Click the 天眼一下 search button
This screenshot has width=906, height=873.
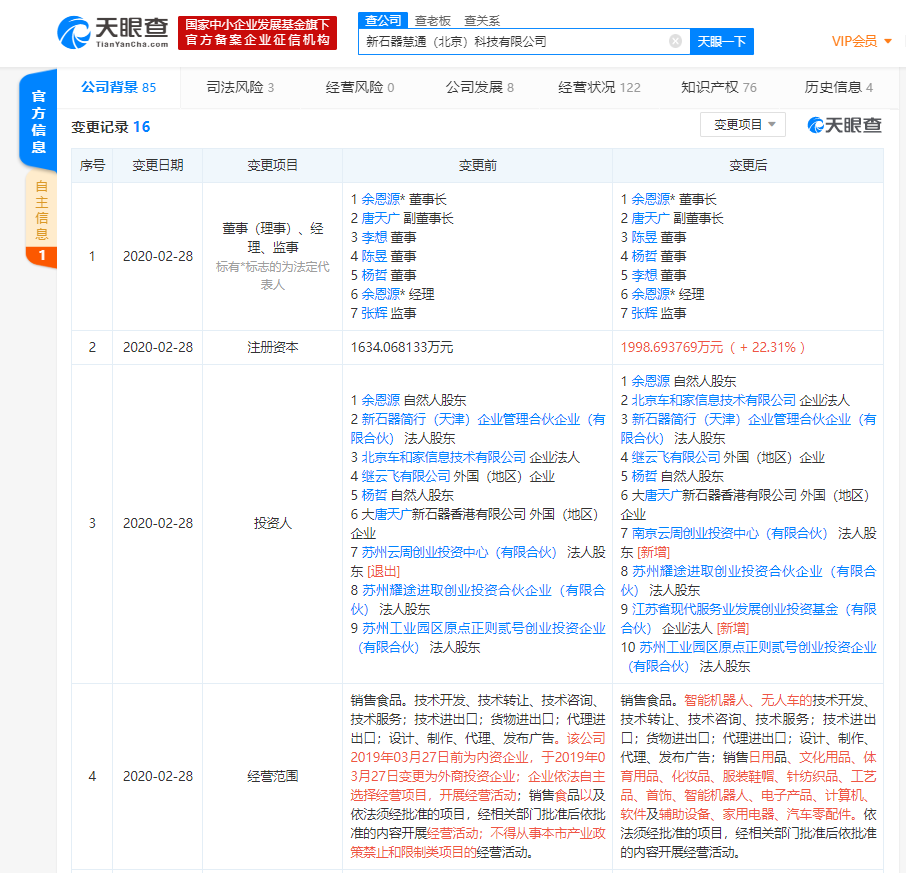[x=723, y=41]
